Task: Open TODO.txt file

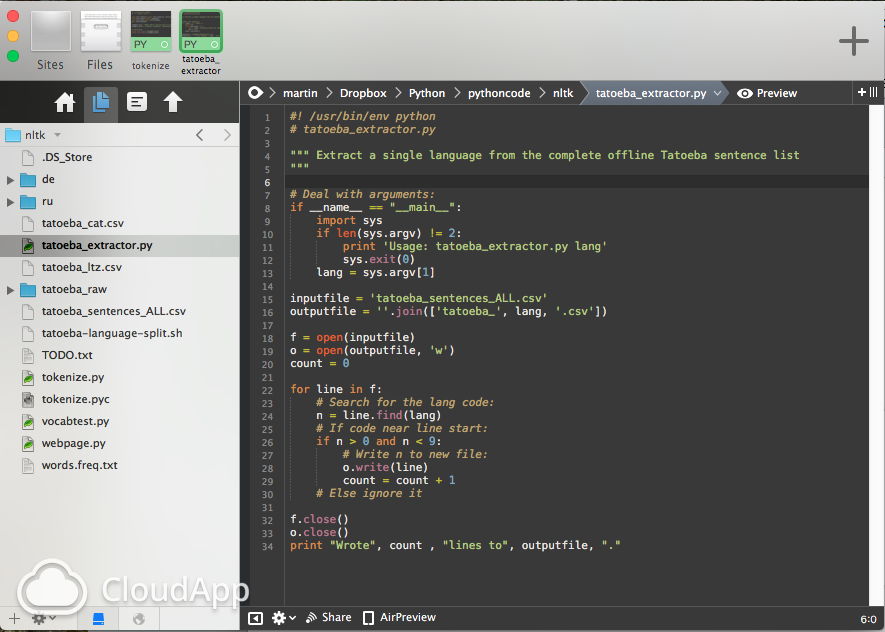Action: click(x=120, y=356)
